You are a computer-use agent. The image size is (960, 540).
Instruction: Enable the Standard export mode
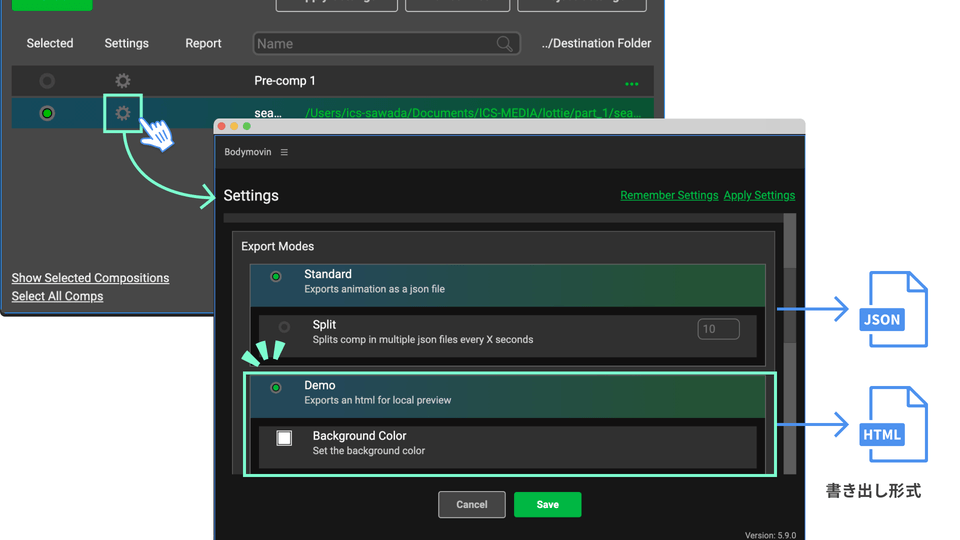(276, 276)
